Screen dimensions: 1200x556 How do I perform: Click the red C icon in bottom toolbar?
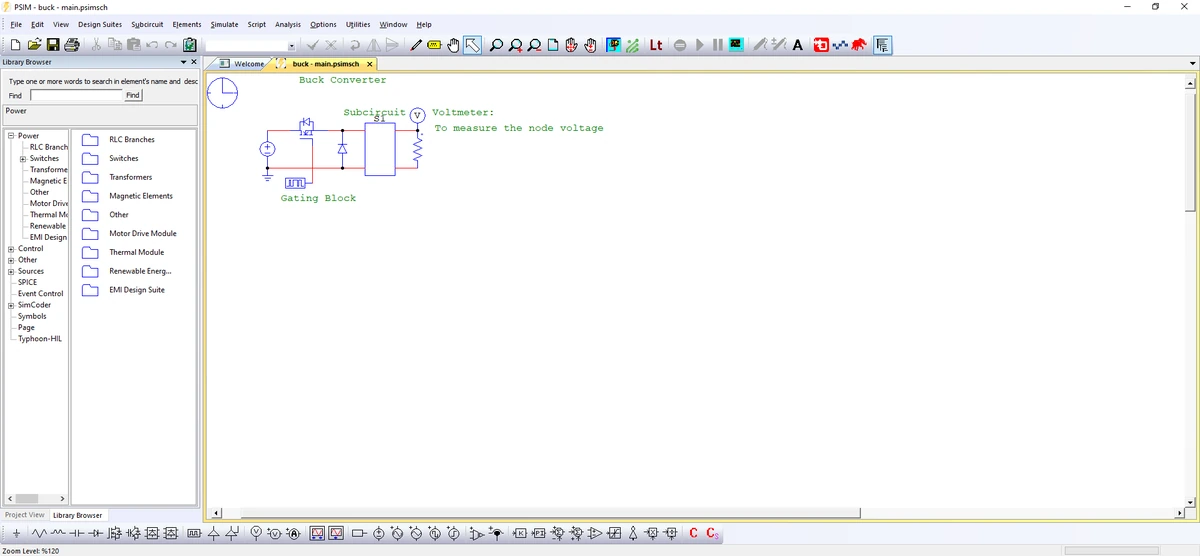click(x=694, y=534)
